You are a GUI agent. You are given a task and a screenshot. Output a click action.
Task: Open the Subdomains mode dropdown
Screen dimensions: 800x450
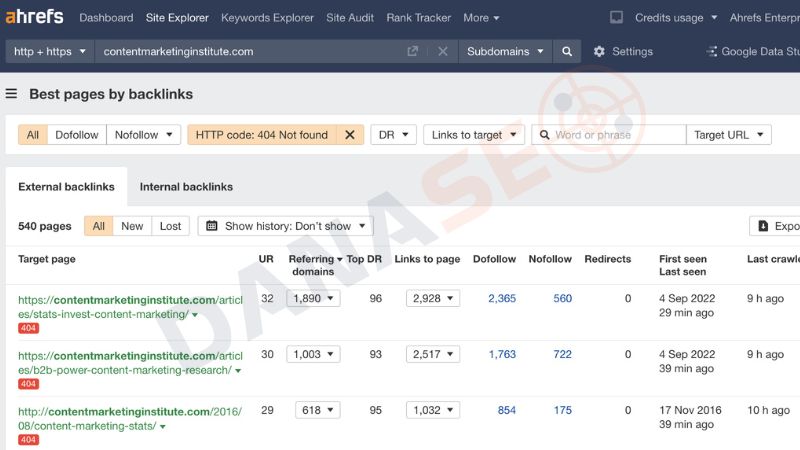coord(506,52)
